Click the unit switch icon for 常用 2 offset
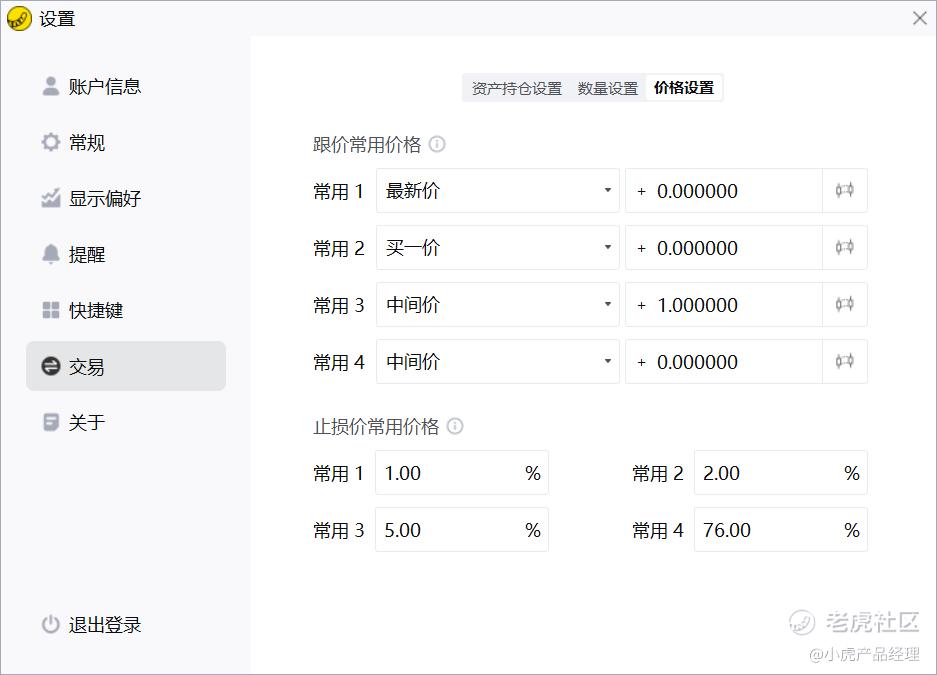The image size is (937, 675). [x=844, y=248]
